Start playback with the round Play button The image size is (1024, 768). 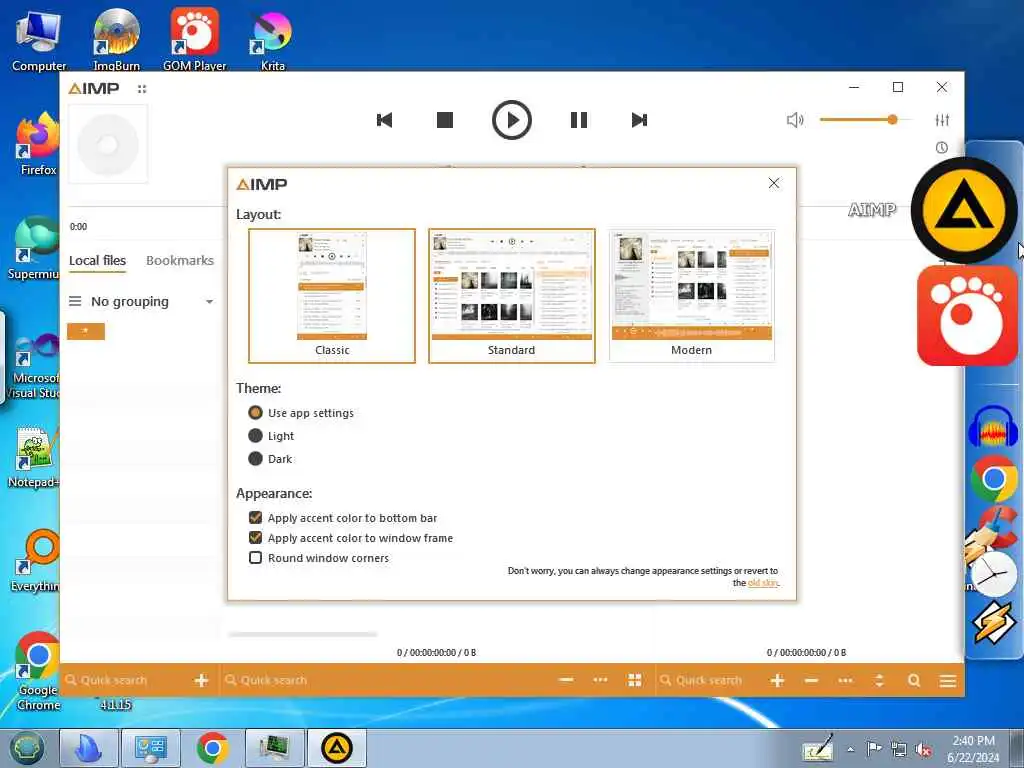(x=511, y=120)
